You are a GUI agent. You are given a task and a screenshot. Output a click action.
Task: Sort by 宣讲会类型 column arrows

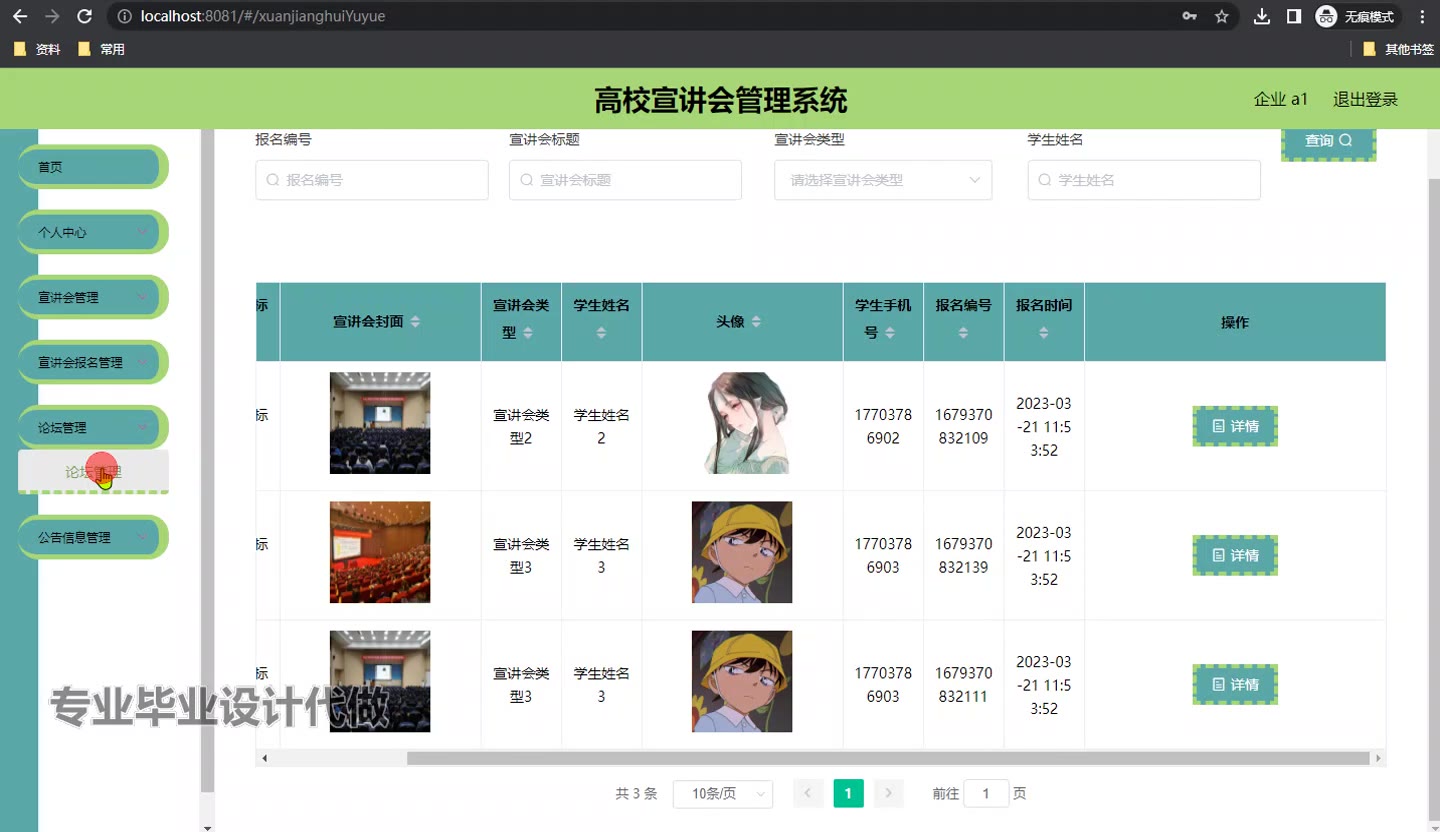[x=528, y=332]
